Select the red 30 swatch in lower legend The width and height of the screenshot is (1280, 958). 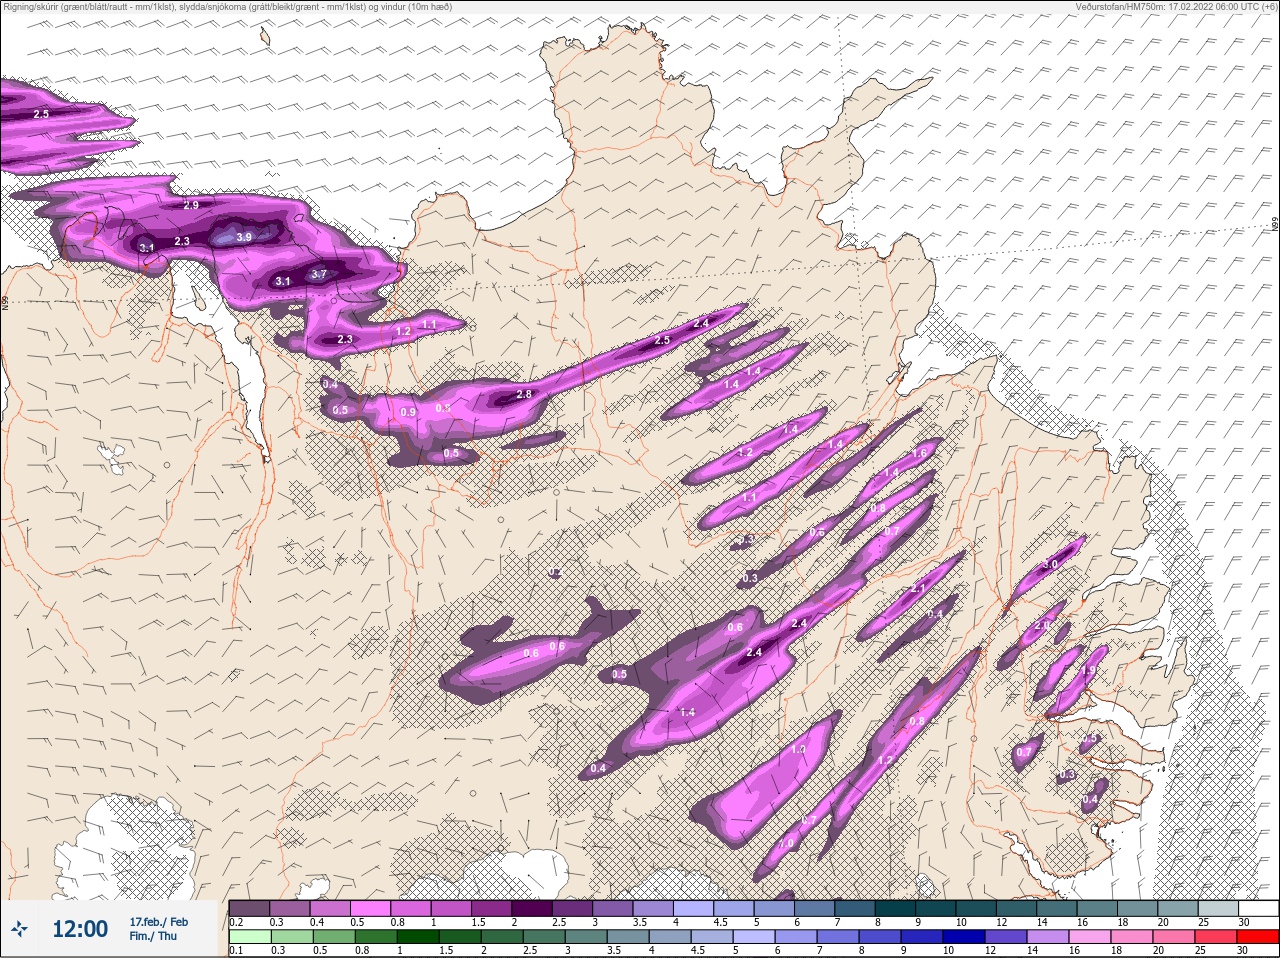click(x=1258, y=936)
